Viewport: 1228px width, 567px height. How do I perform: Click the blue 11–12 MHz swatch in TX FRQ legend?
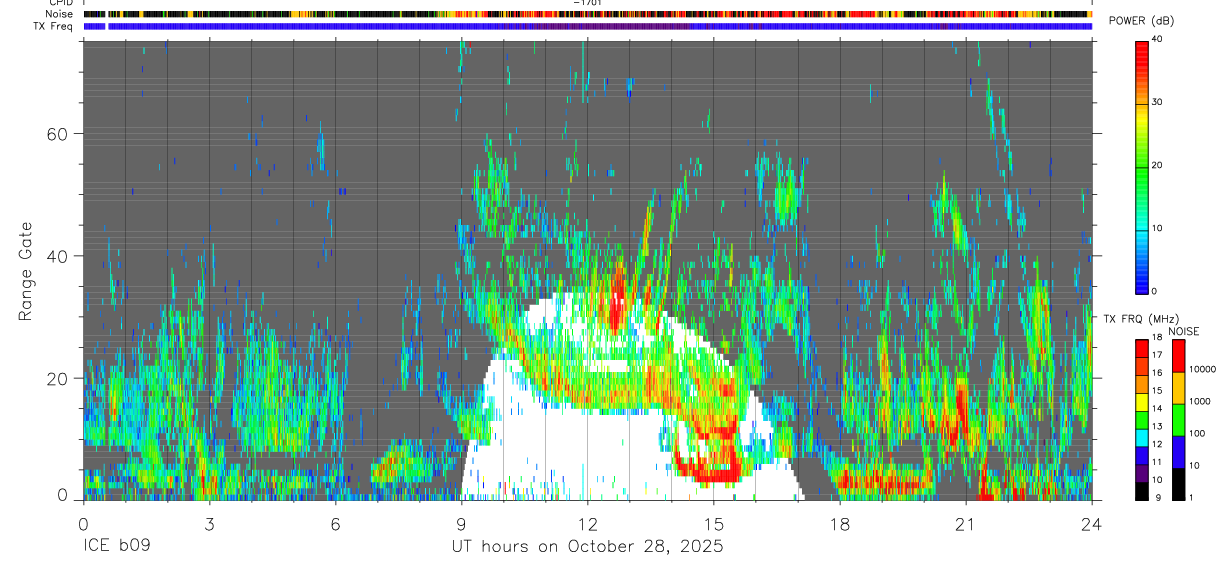pyautogui.click(x=1142, y=454)
